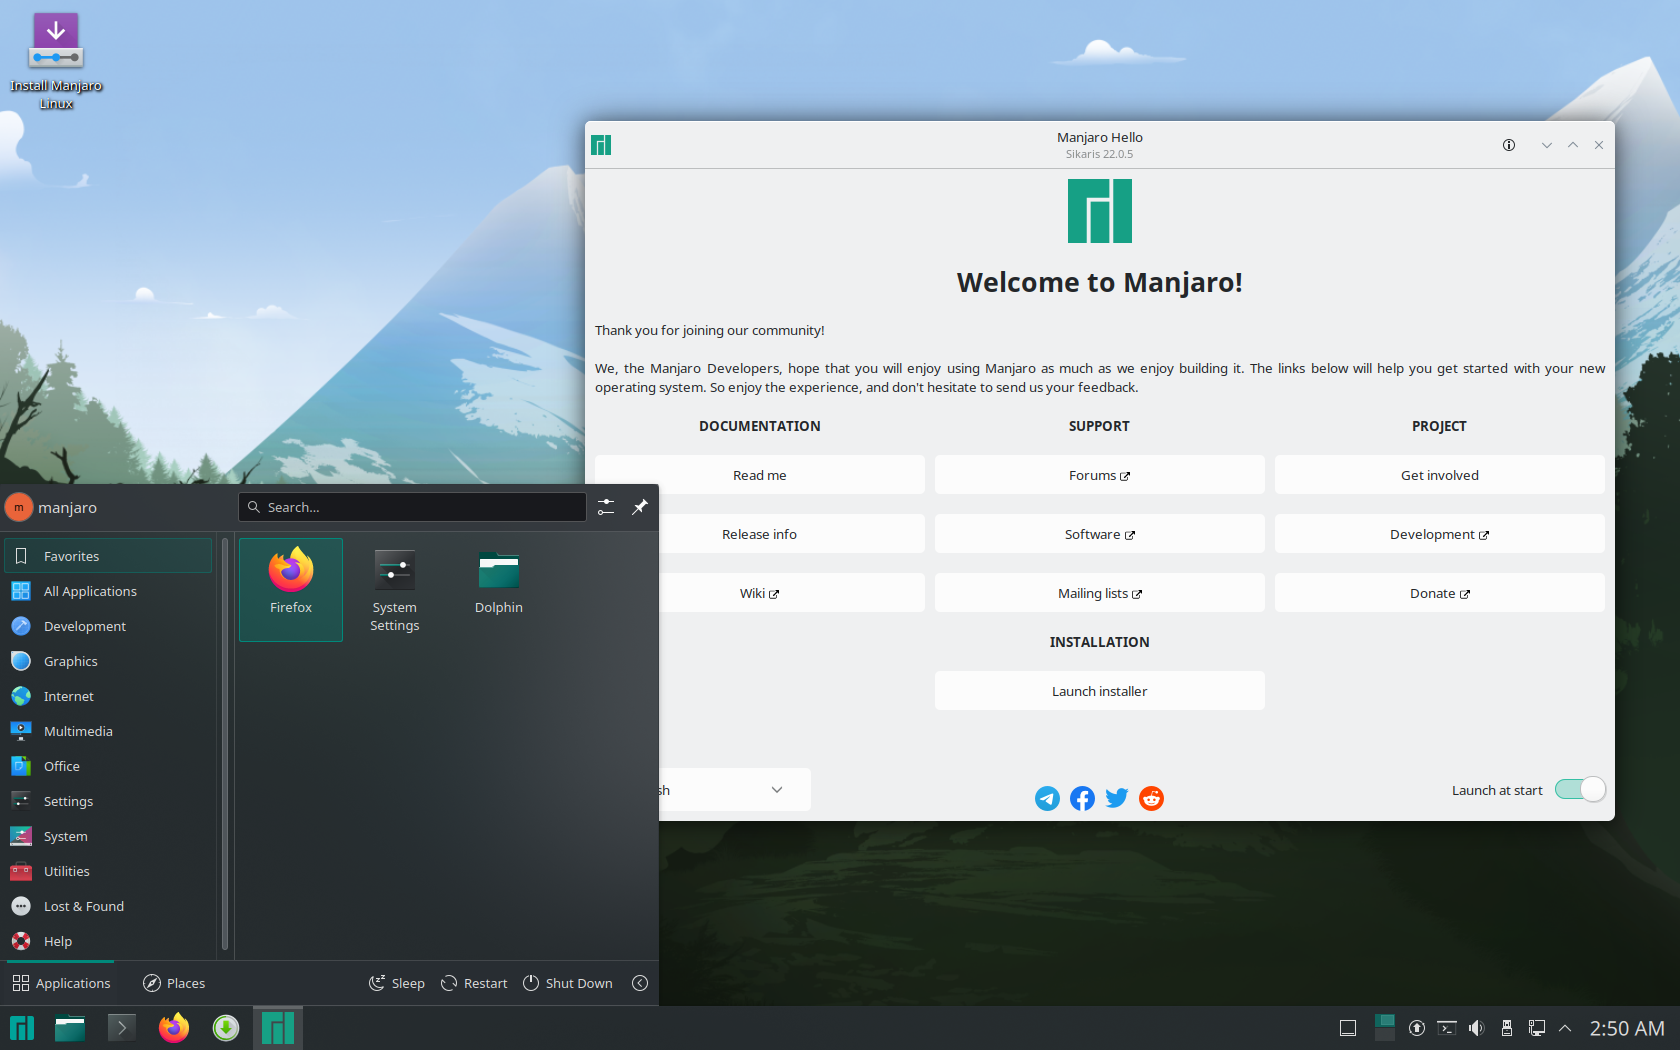Expand hidden system tray icons arrow
This screenshot has height=1050, width=1680.
point(1566,1028)
